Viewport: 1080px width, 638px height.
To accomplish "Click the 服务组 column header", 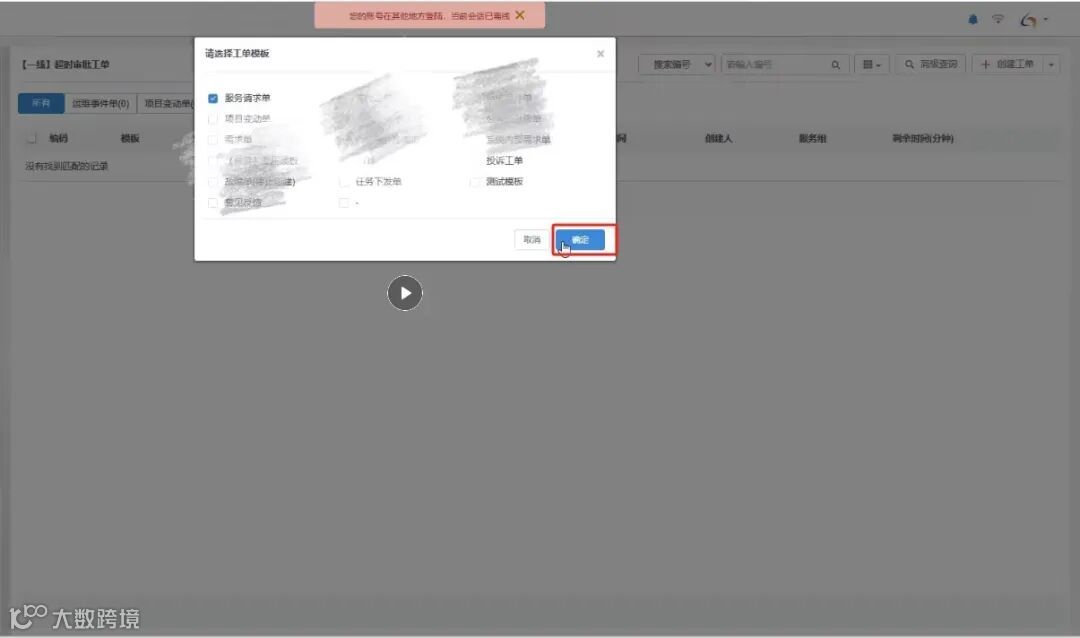I will pyautogui.click(x=812, y=138).
